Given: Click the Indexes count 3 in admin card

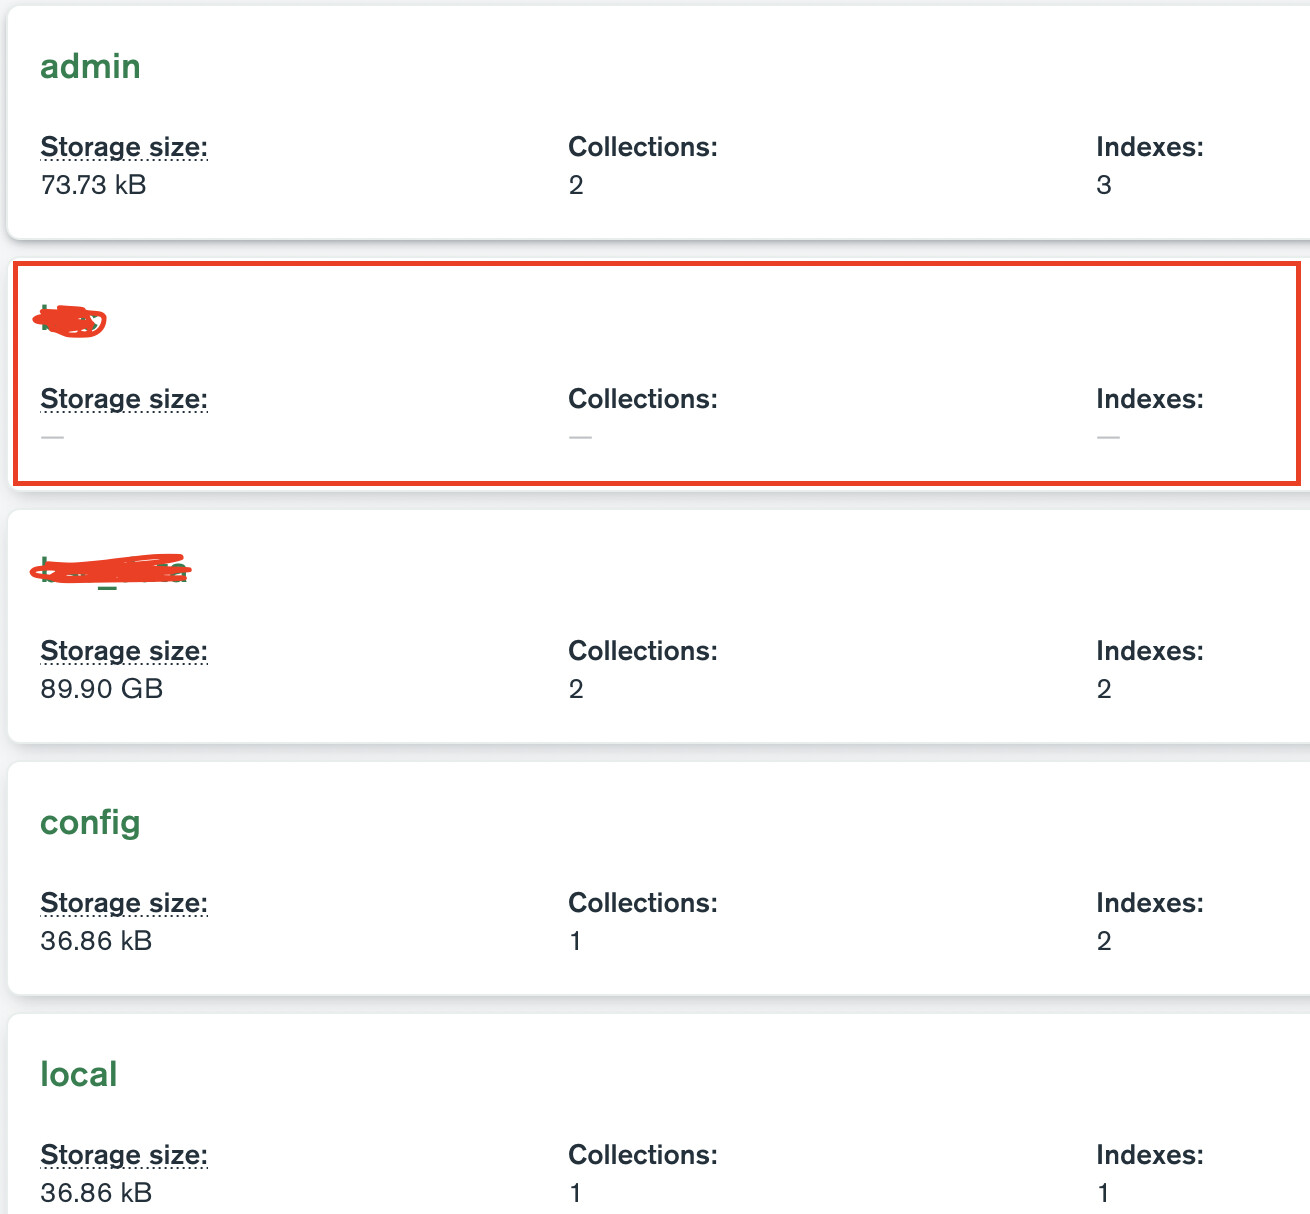Looking at the screenshot, I should pyautogui.click(x=1104, y=185).
